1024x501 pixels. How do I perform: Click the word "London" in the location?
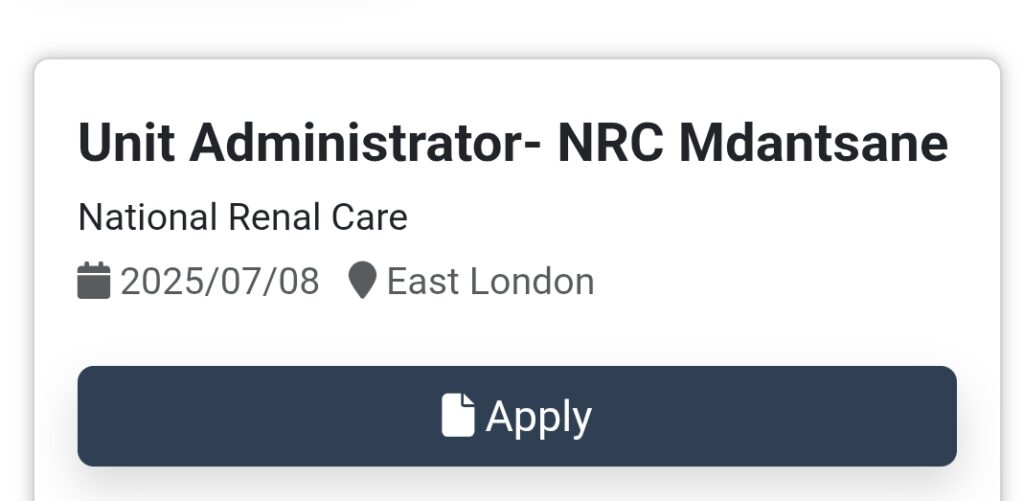click(532, 282)
